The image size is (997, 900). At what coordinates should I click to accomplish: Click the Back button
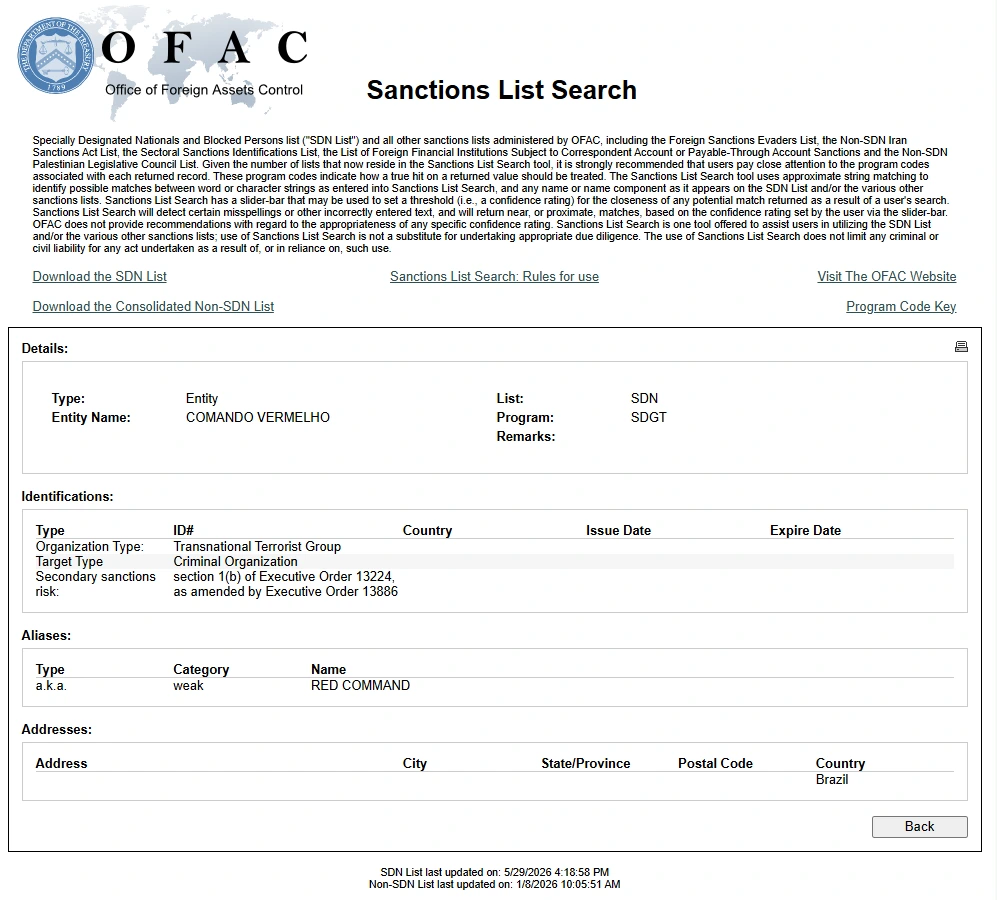tap(919, 826)
